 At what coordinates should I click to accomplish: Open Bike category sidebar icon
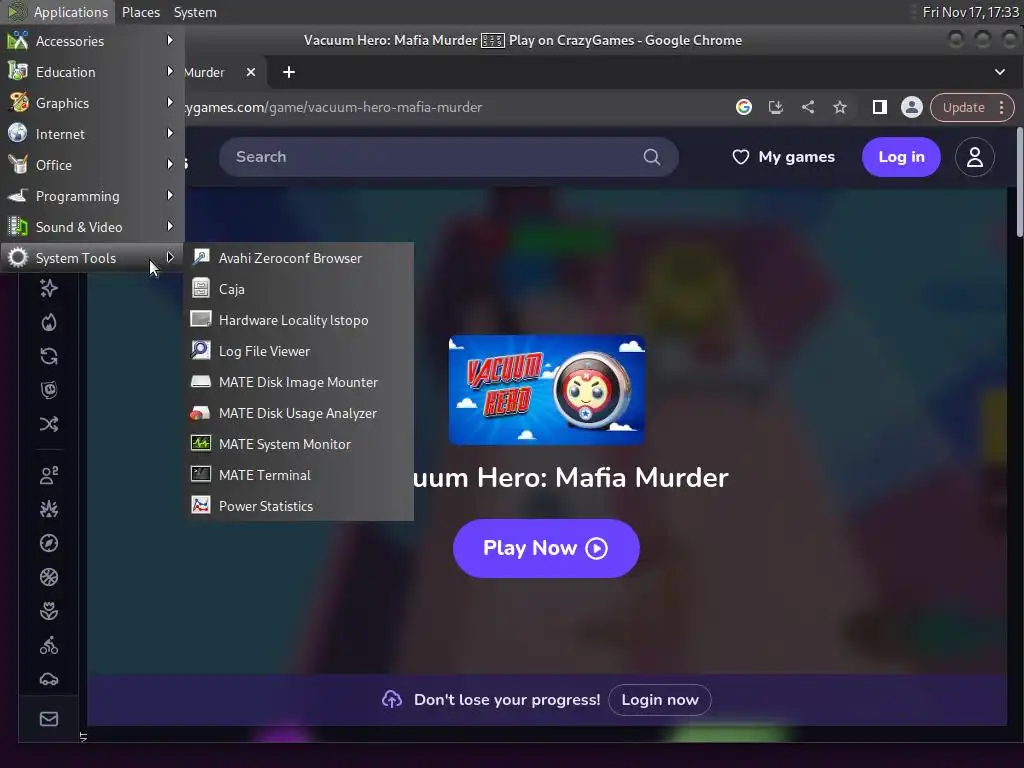tap(49, 645)
